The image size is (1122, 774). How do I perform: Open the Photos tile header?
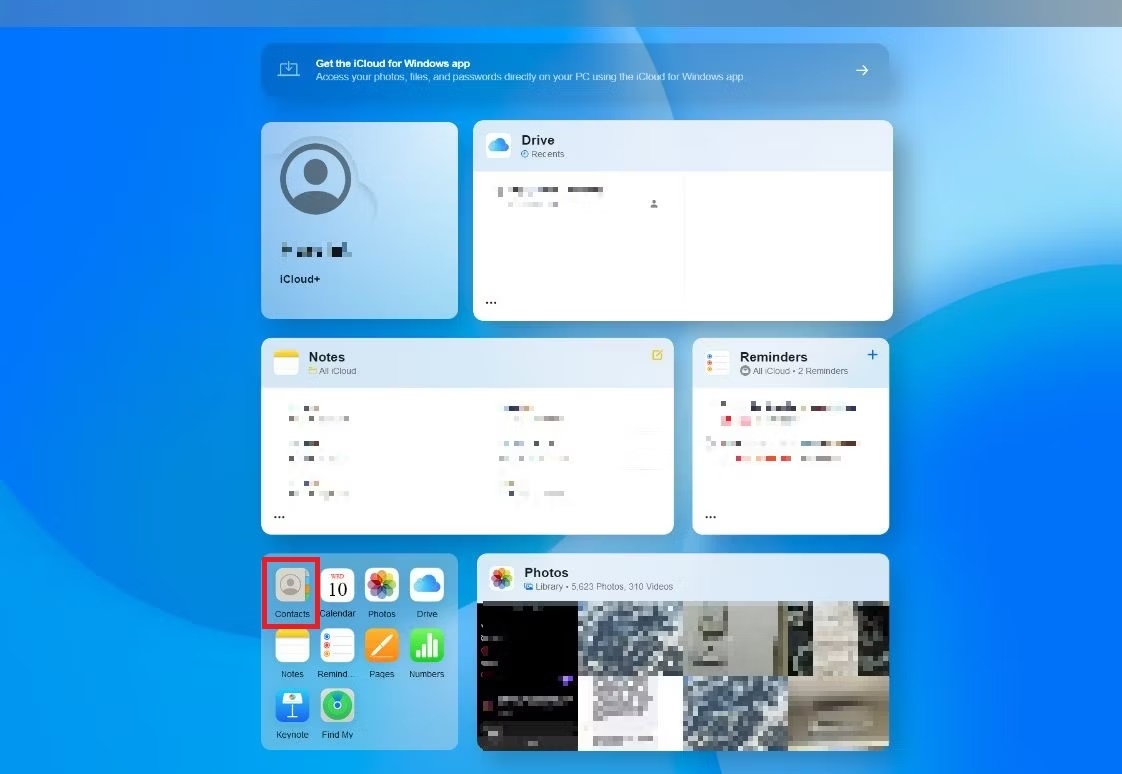(x=546, y=573)
